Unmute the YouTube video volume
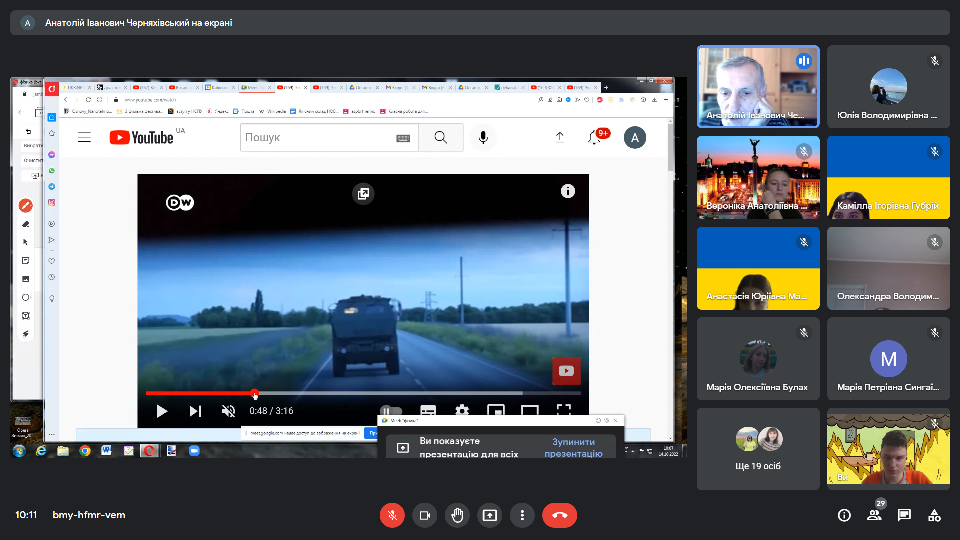The image size is (960, 540). pos(228,411)
